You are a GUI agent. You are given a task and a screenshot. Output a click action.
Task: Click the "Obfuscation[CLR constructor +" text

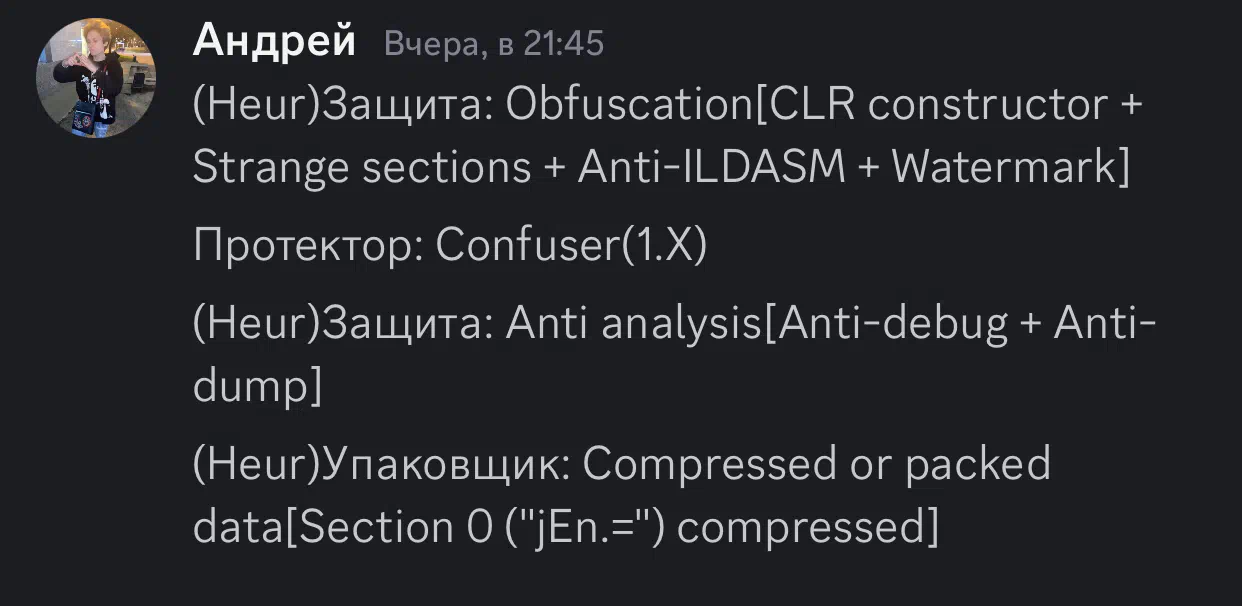825,106
